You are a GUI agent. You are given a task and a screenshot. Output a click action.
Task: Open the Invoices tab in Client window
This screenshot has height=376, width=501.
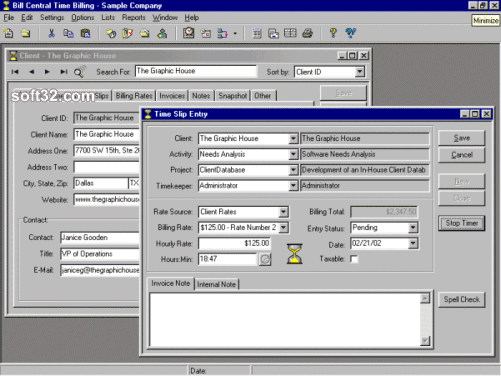coord(172,96)
